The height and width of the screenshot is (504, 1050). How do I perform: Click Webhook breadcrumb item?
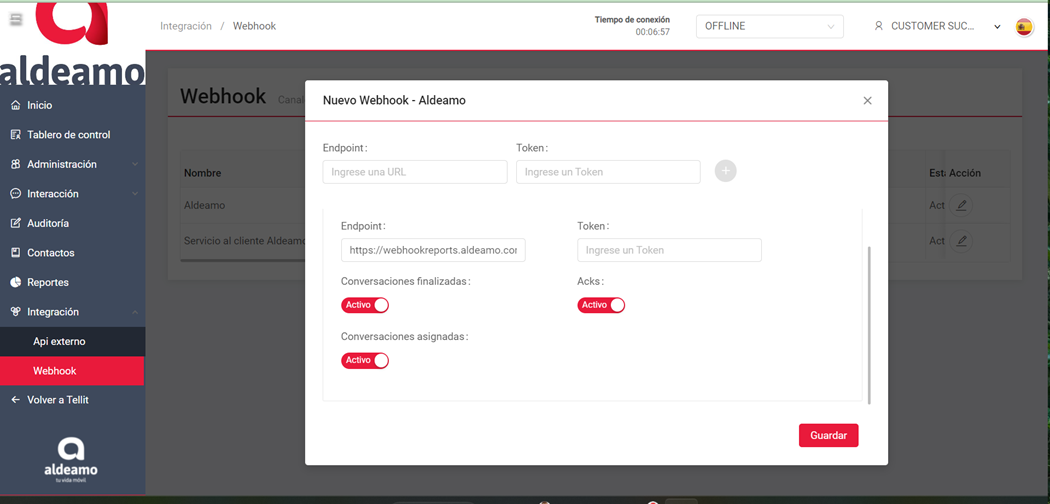[254, 26]
